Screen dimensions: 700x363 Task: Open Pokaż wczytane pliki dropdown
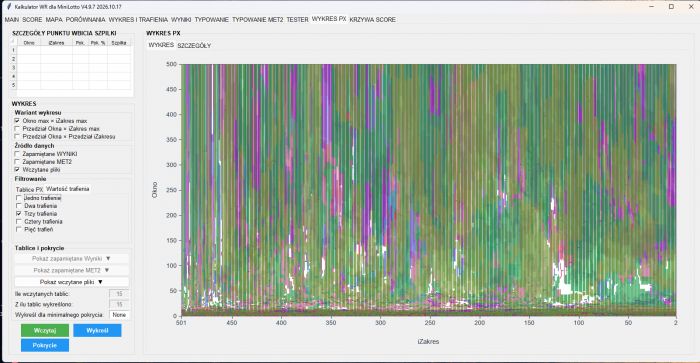(x=71, y=282)
